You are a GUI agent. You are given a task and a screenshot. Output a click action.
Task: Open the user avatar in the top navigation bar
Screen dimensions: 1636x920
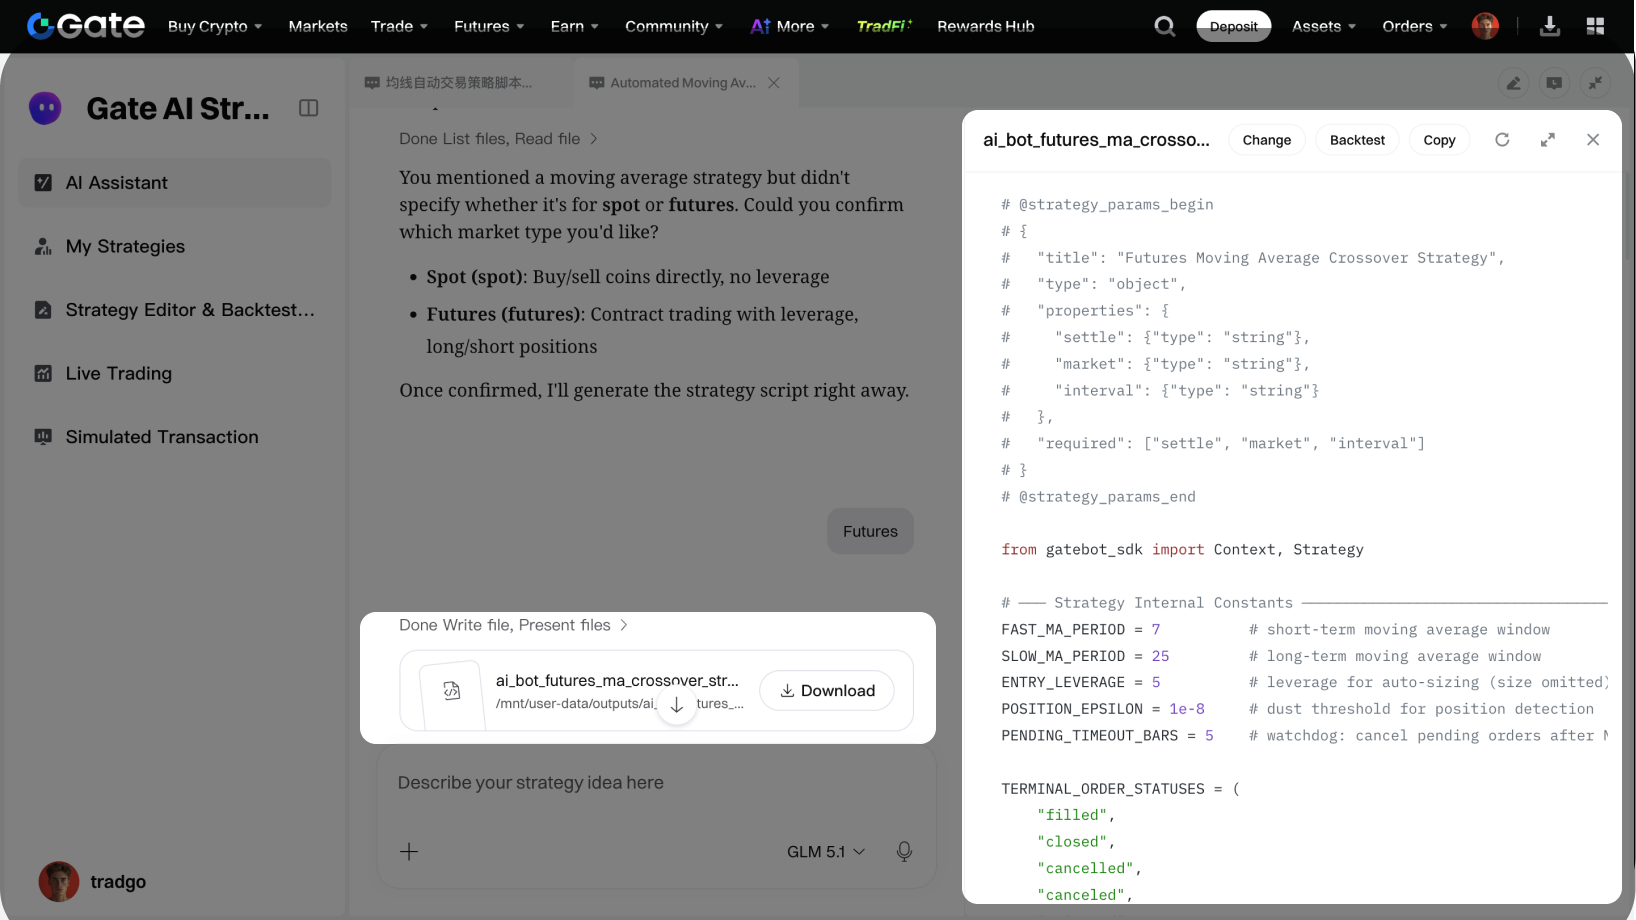click(1485, 26)
